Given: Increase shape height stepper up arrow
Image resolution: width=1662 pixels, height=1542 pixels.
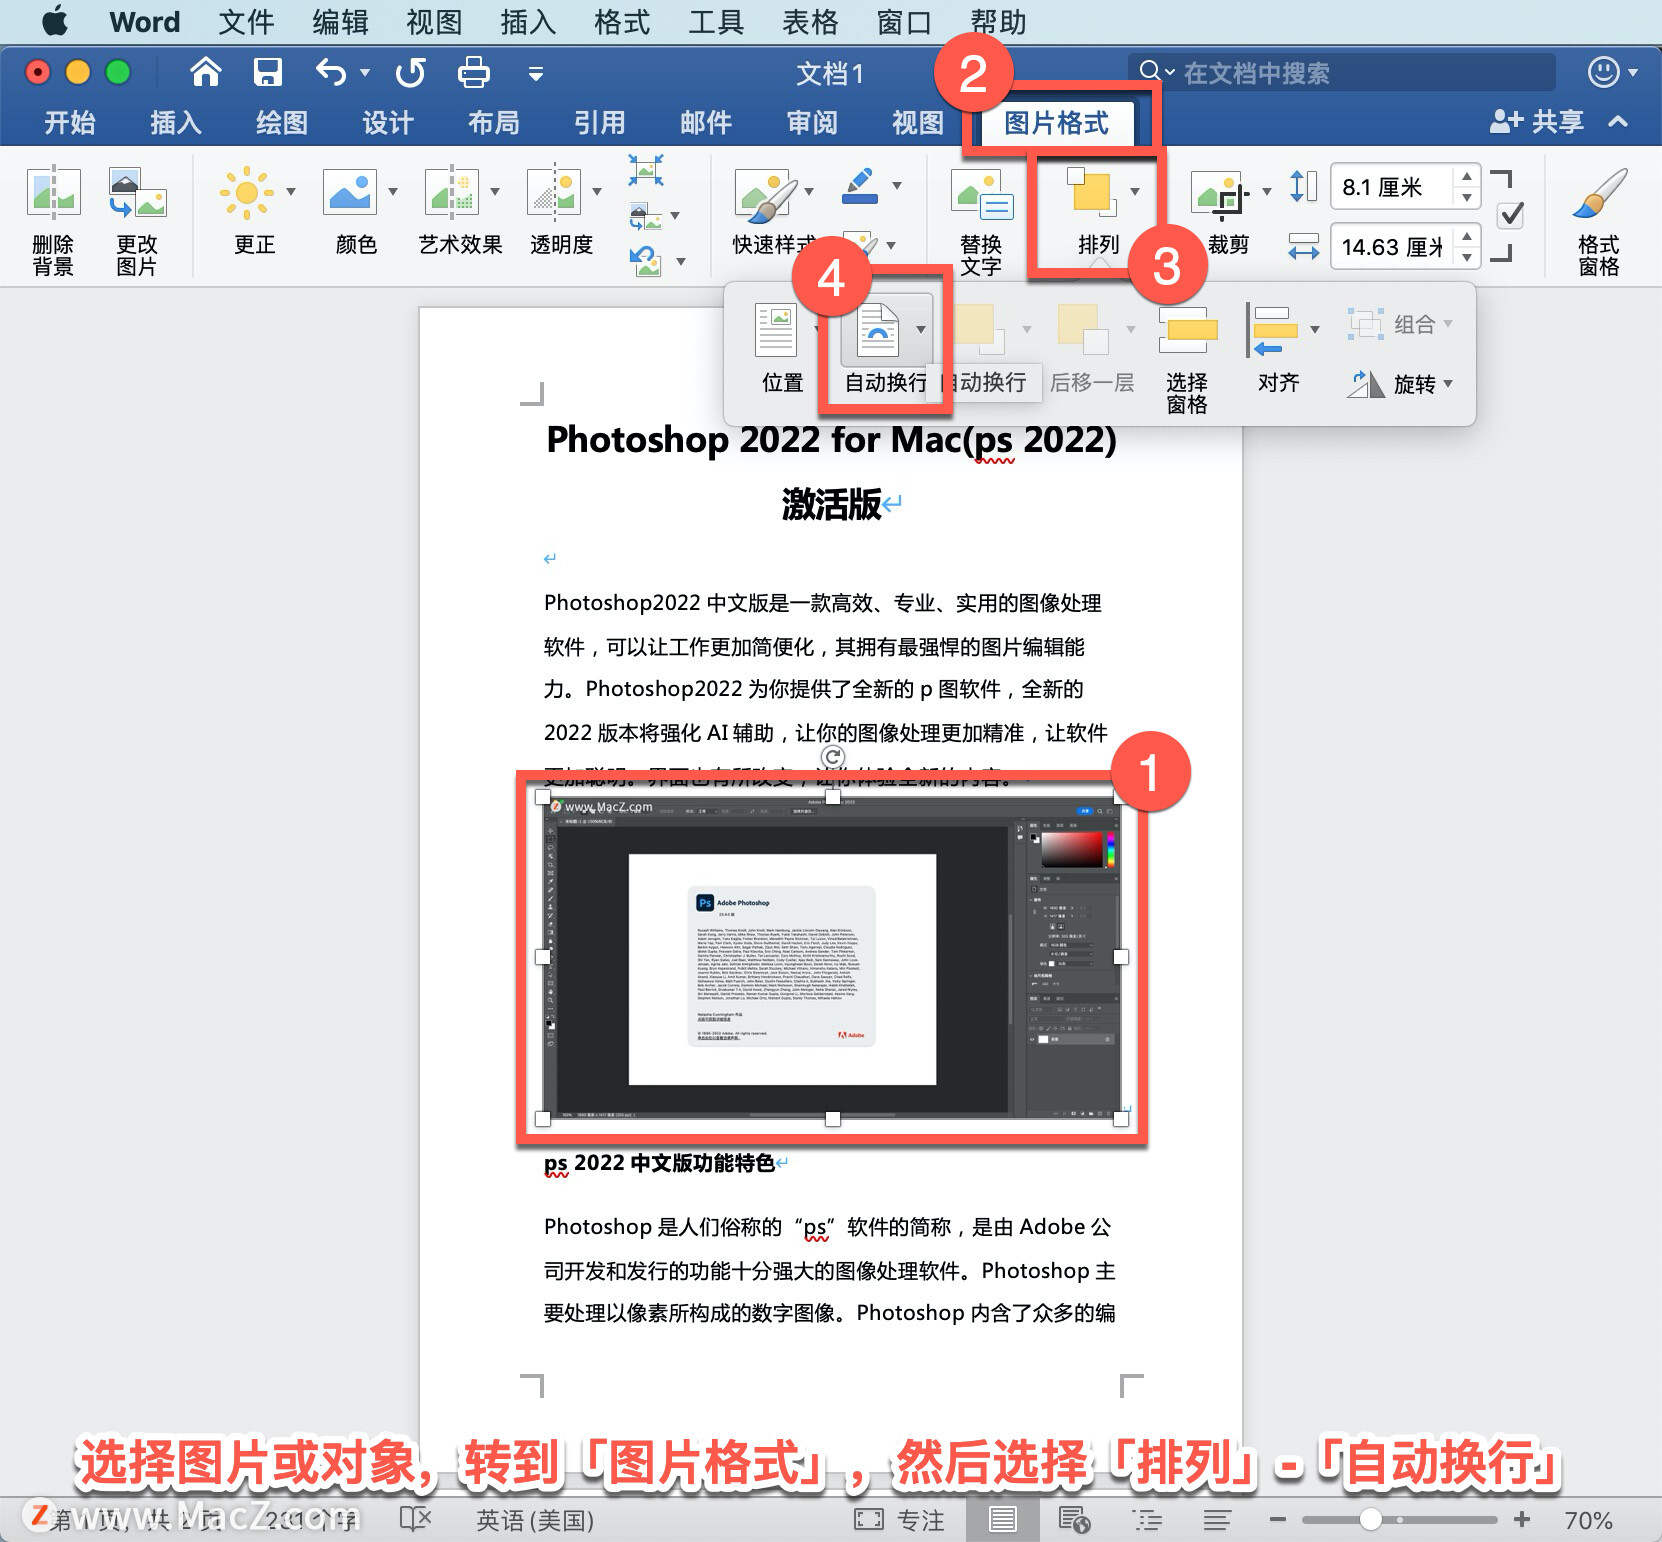Looking at the screenshot, I should tap(1466, 177).
